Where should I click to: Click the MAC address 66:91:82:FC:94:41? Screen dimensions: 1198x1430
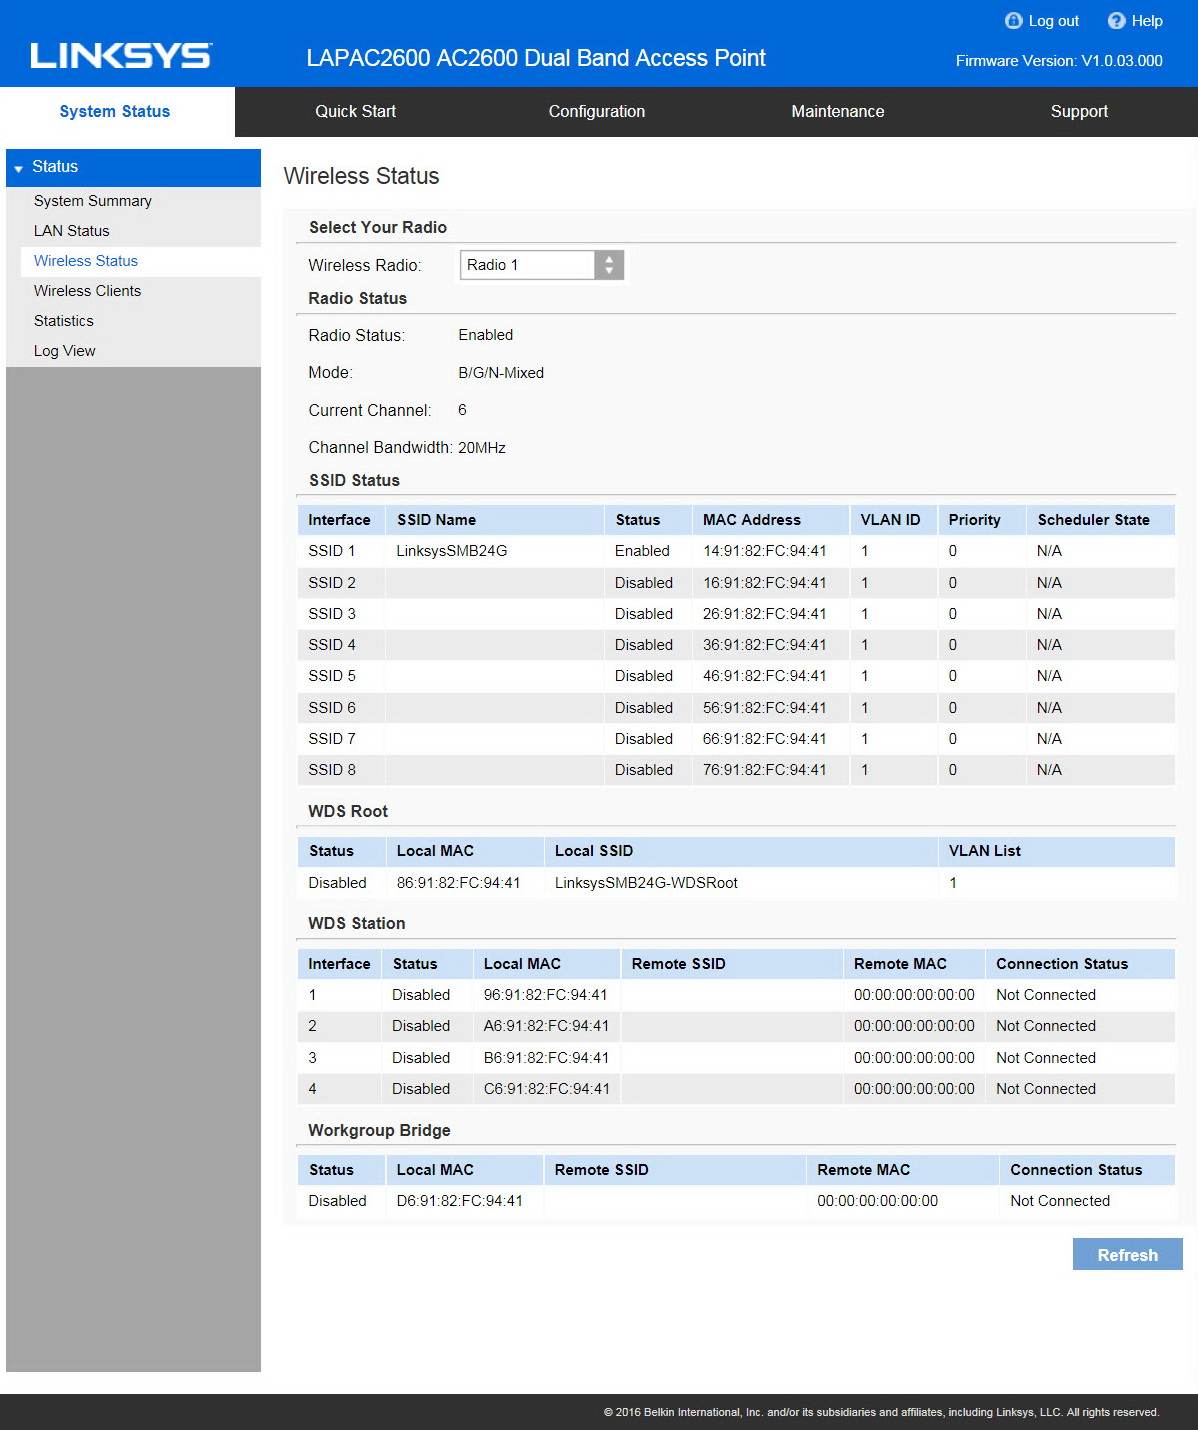click(765, 739)
